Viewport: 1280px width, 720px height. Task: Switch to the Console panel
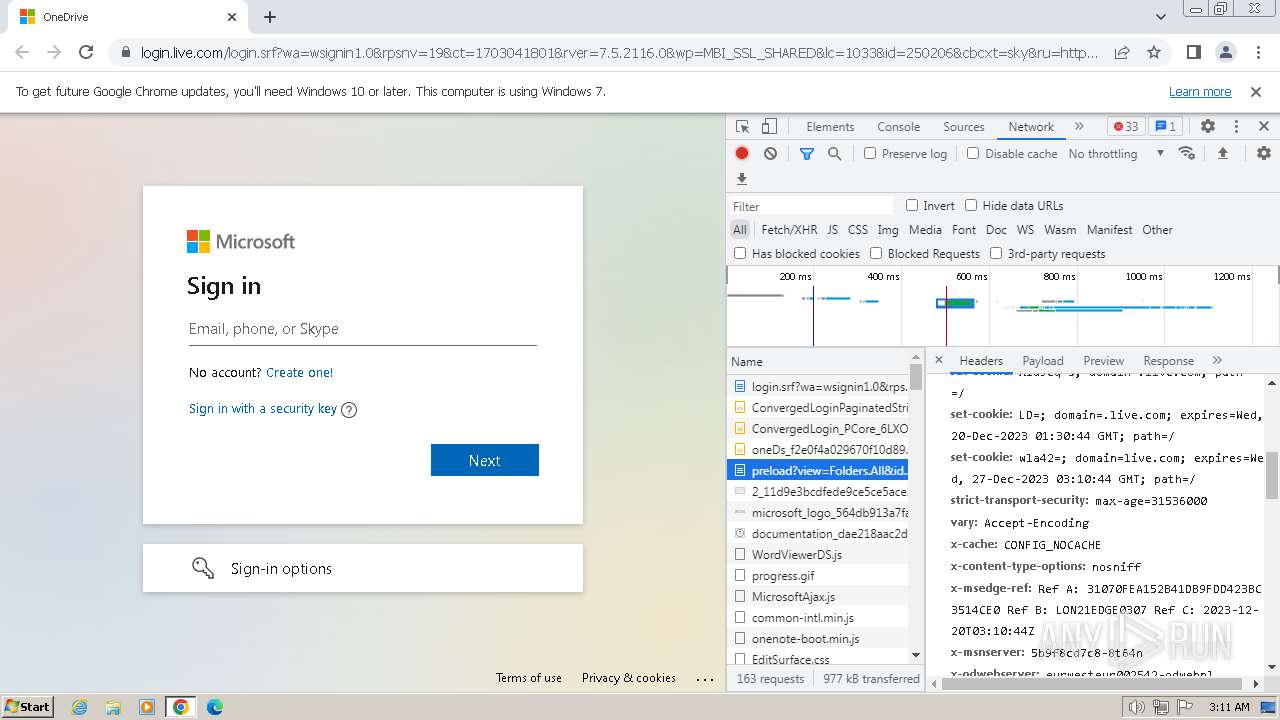pyautogui.click(x=898, y=127)
